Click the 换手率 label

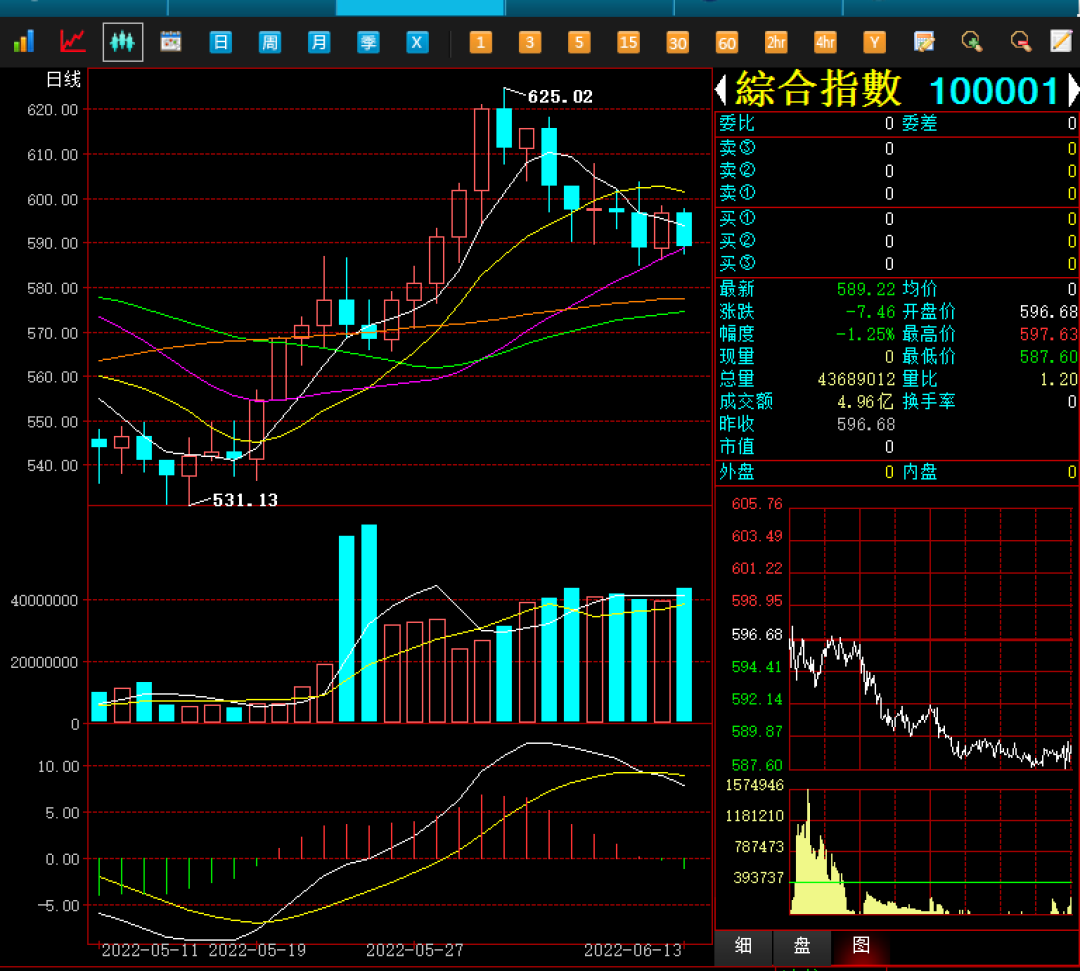pos(929,401)
